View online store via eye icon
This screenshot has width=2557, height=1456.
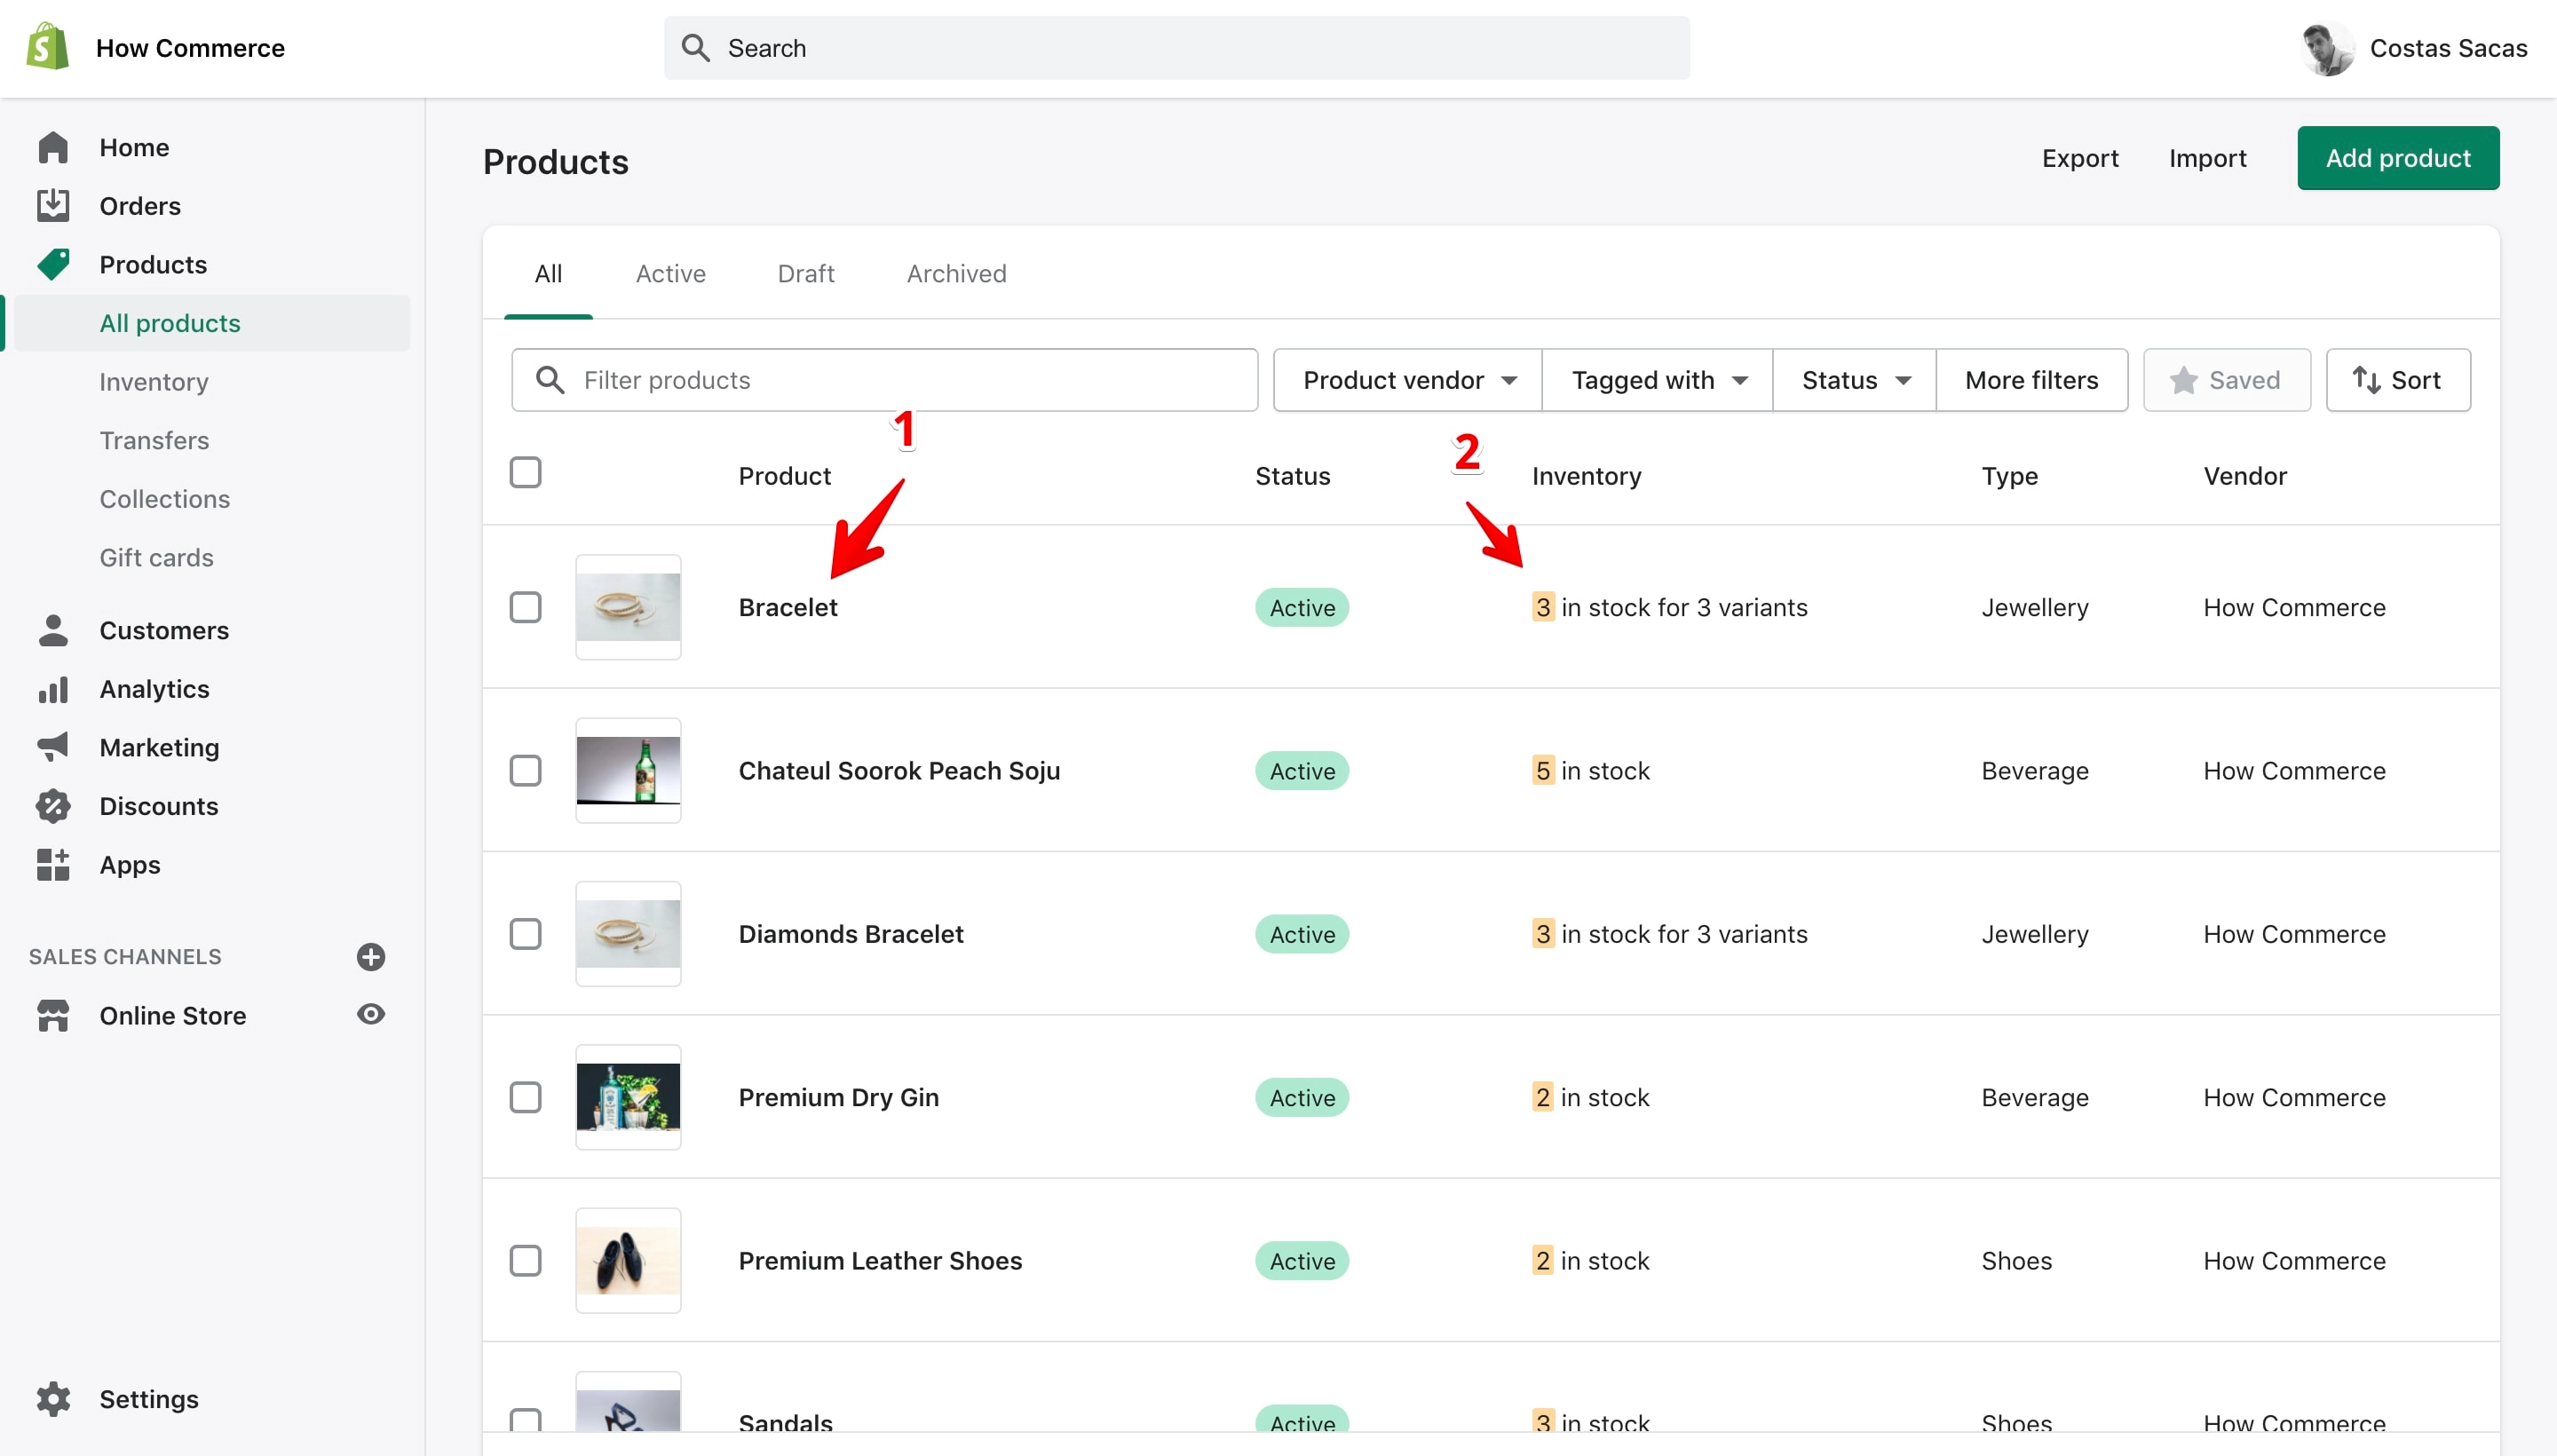(x=371, y=1014)
